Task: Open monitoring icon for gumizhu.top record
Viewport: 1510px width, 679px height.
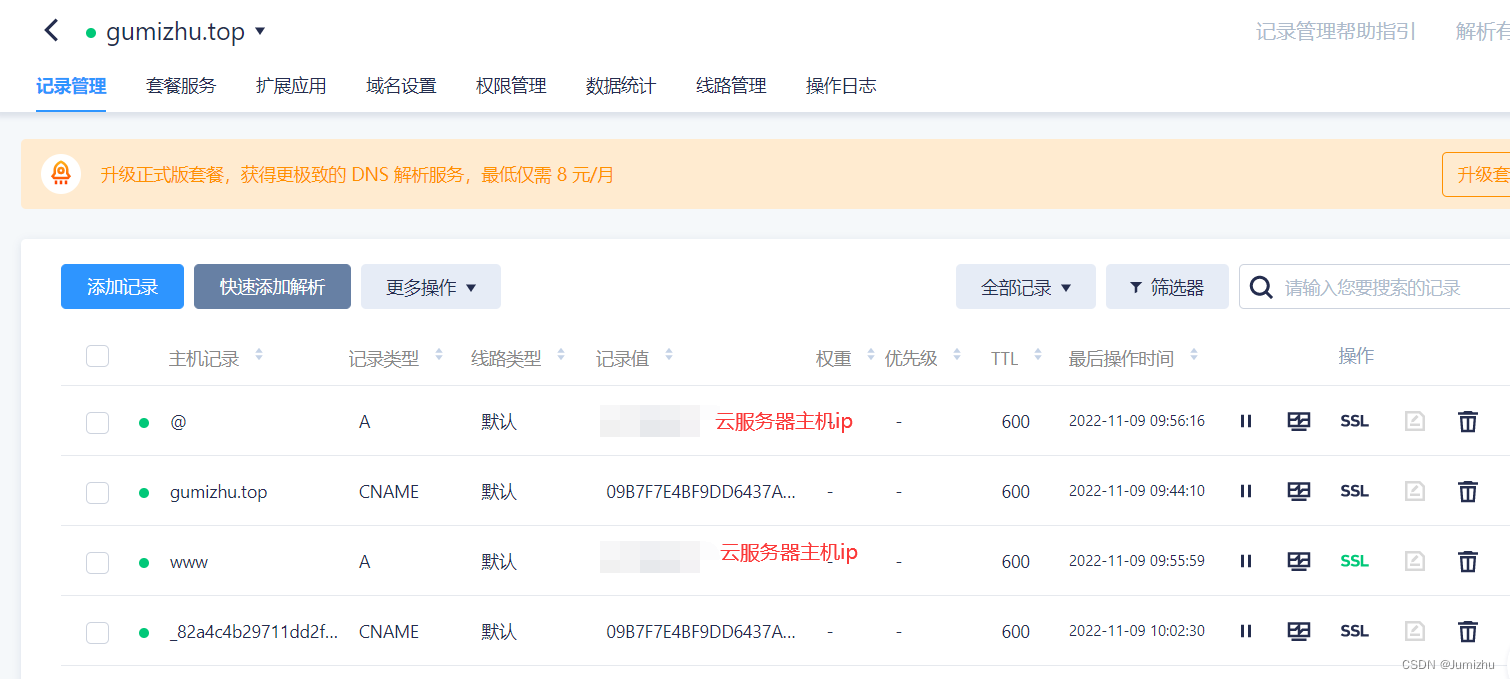Action: coord(1299,491)
